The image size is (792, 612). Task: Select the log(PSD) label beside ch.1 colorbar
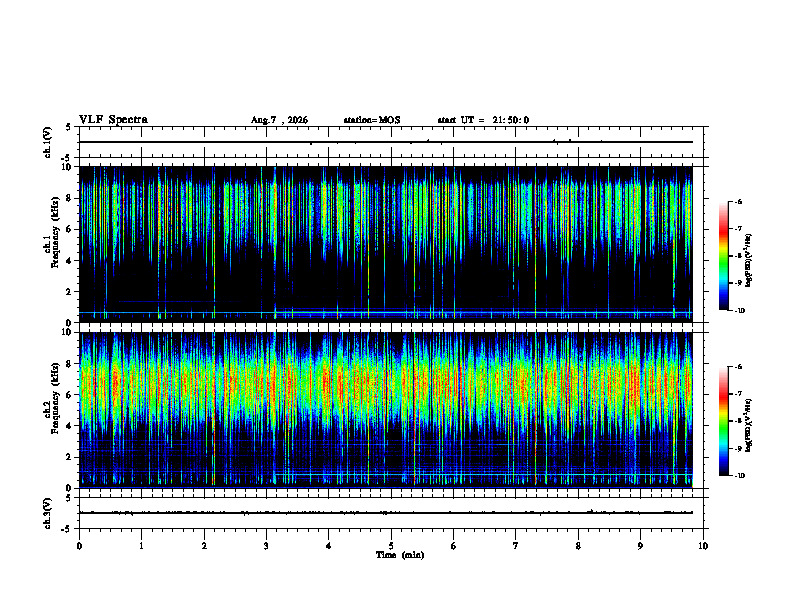749,260
